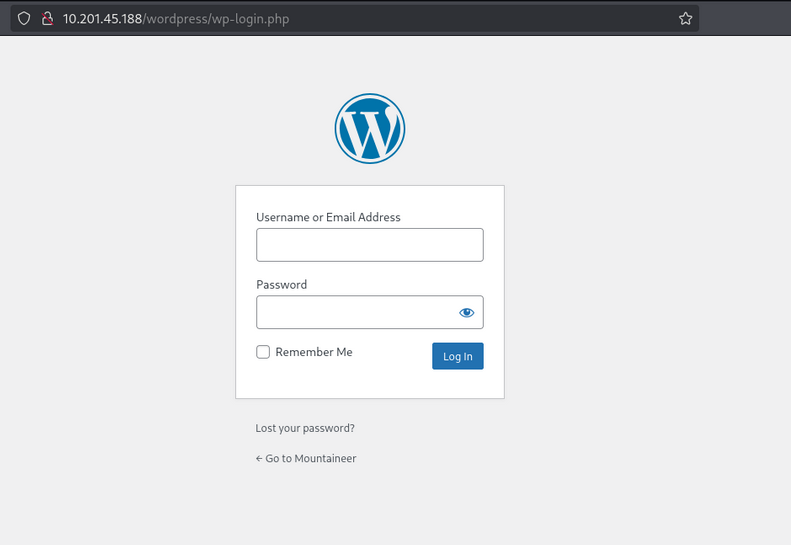This screenshot has width=791, height=545.
Task: Bookmark this page with the star icon
Action: (x=685, y=19)
